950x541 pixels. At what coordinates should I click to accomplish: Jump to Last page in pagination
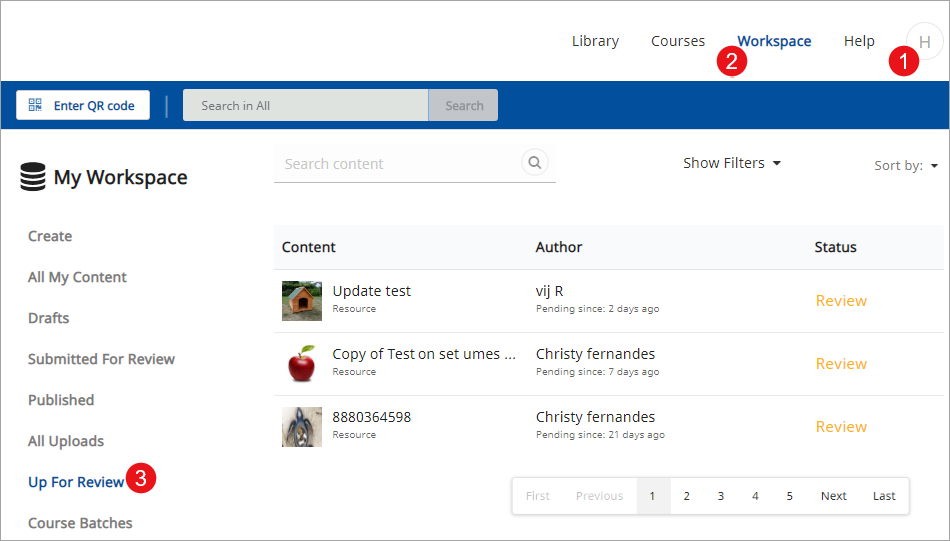(884, 496)
